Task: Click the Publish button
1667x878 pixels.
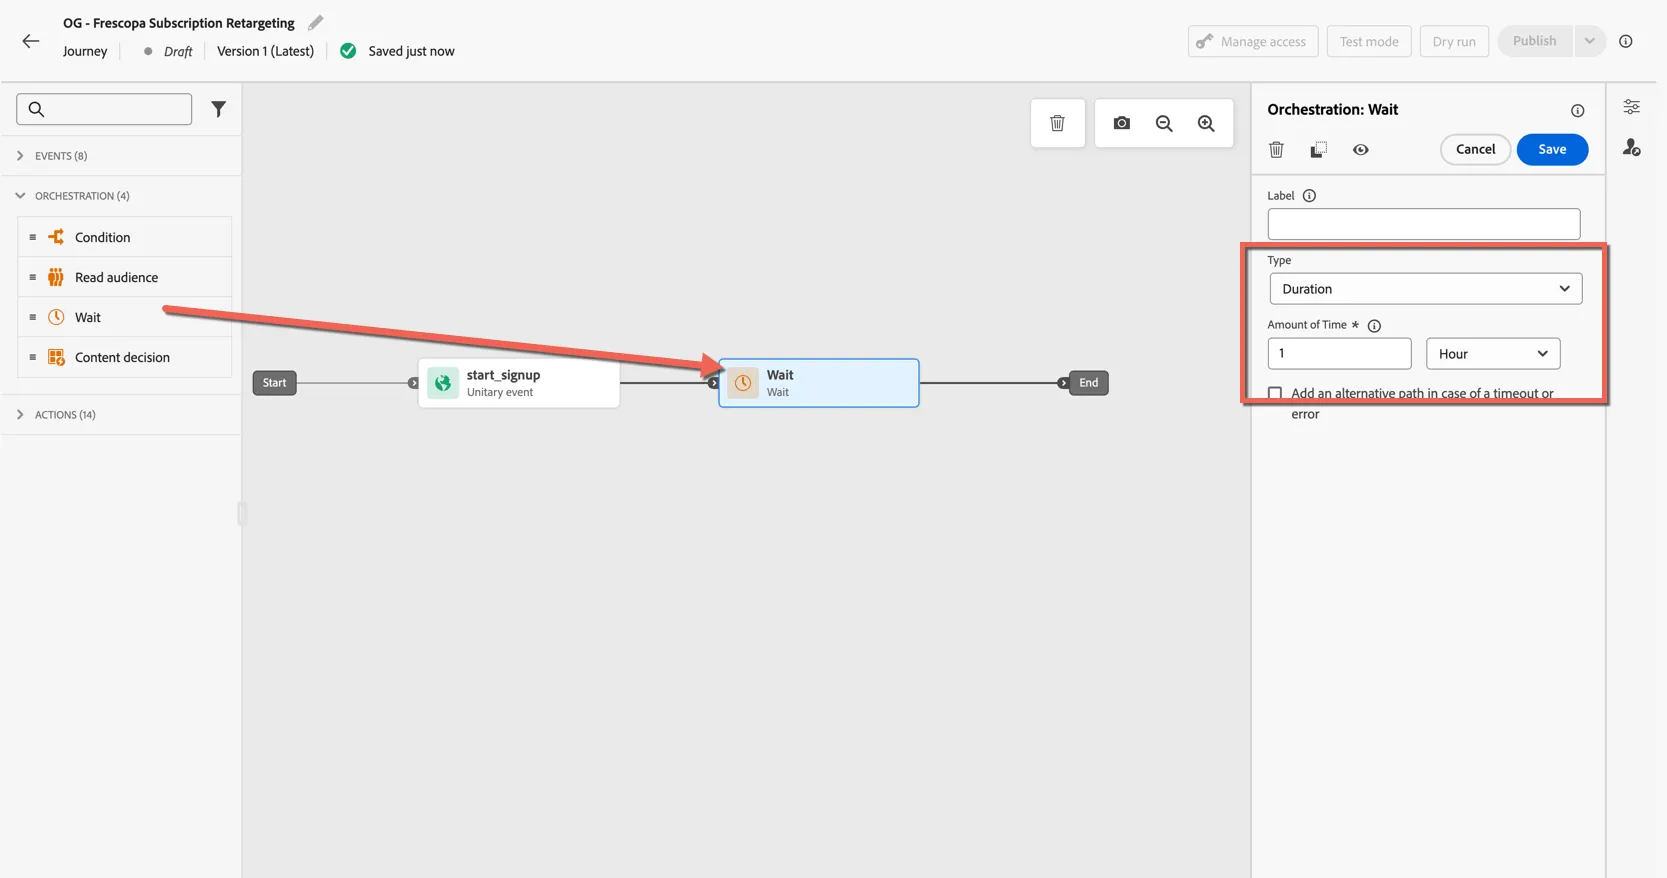Action: pyautogui.click(x=1535, y=41)
